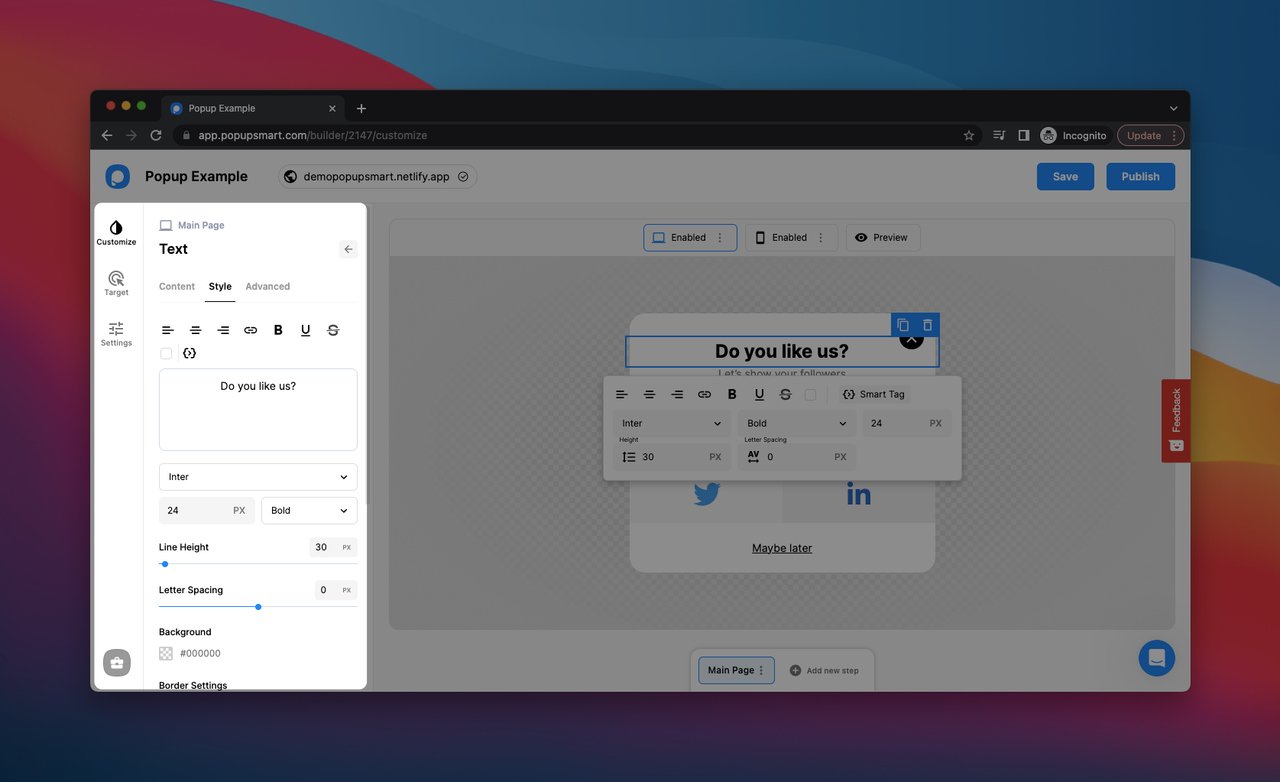Viewport: 1280px width, 782px height.
Task: Align text right in the floating toolbar
Action: [x=676, y=394]
